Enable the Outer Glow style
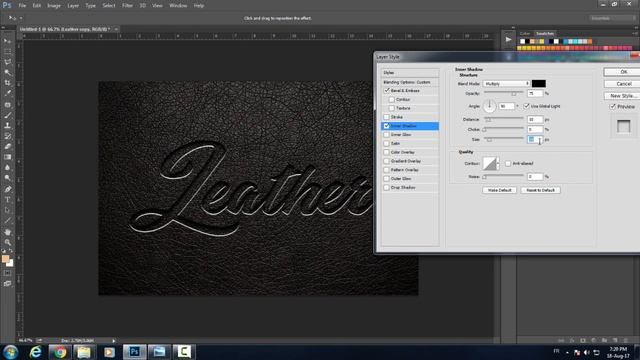The height and width of the screenshot is (360, 640). pos(387,179)
